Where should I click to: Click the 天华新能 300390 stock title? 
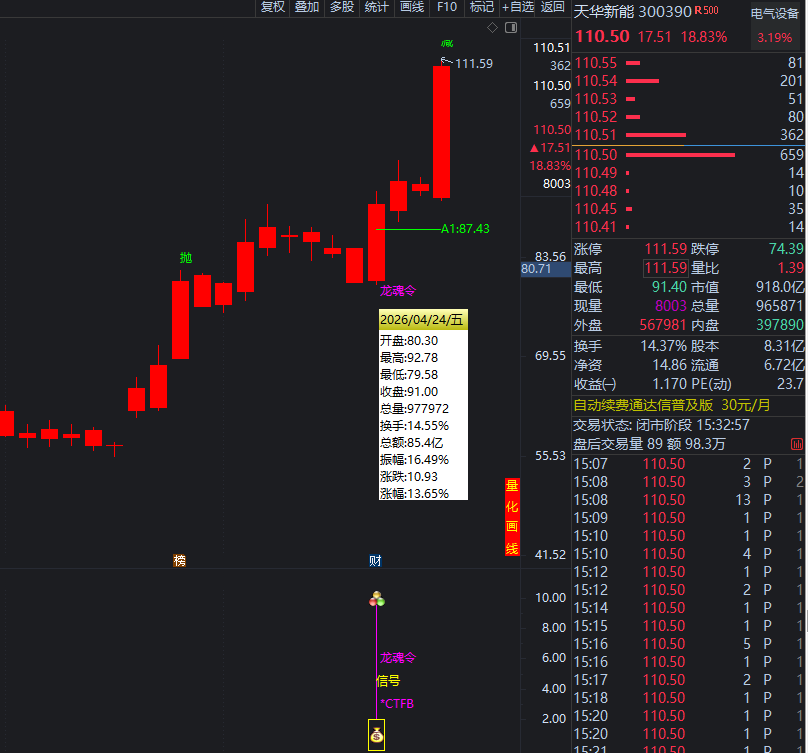coord(632,12)
